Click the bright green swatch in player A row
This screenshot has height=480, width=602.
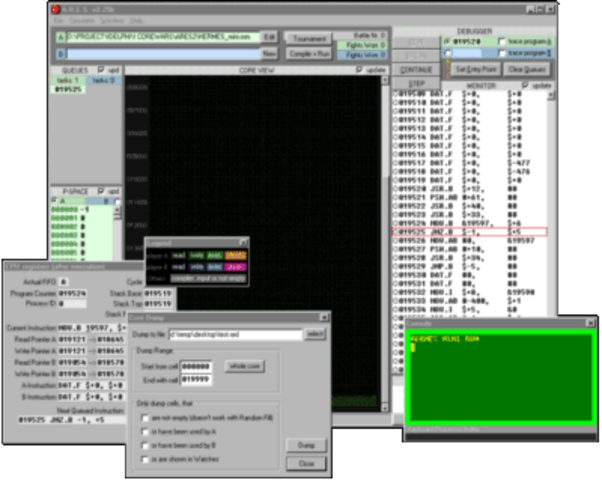(x=215, y=255)
